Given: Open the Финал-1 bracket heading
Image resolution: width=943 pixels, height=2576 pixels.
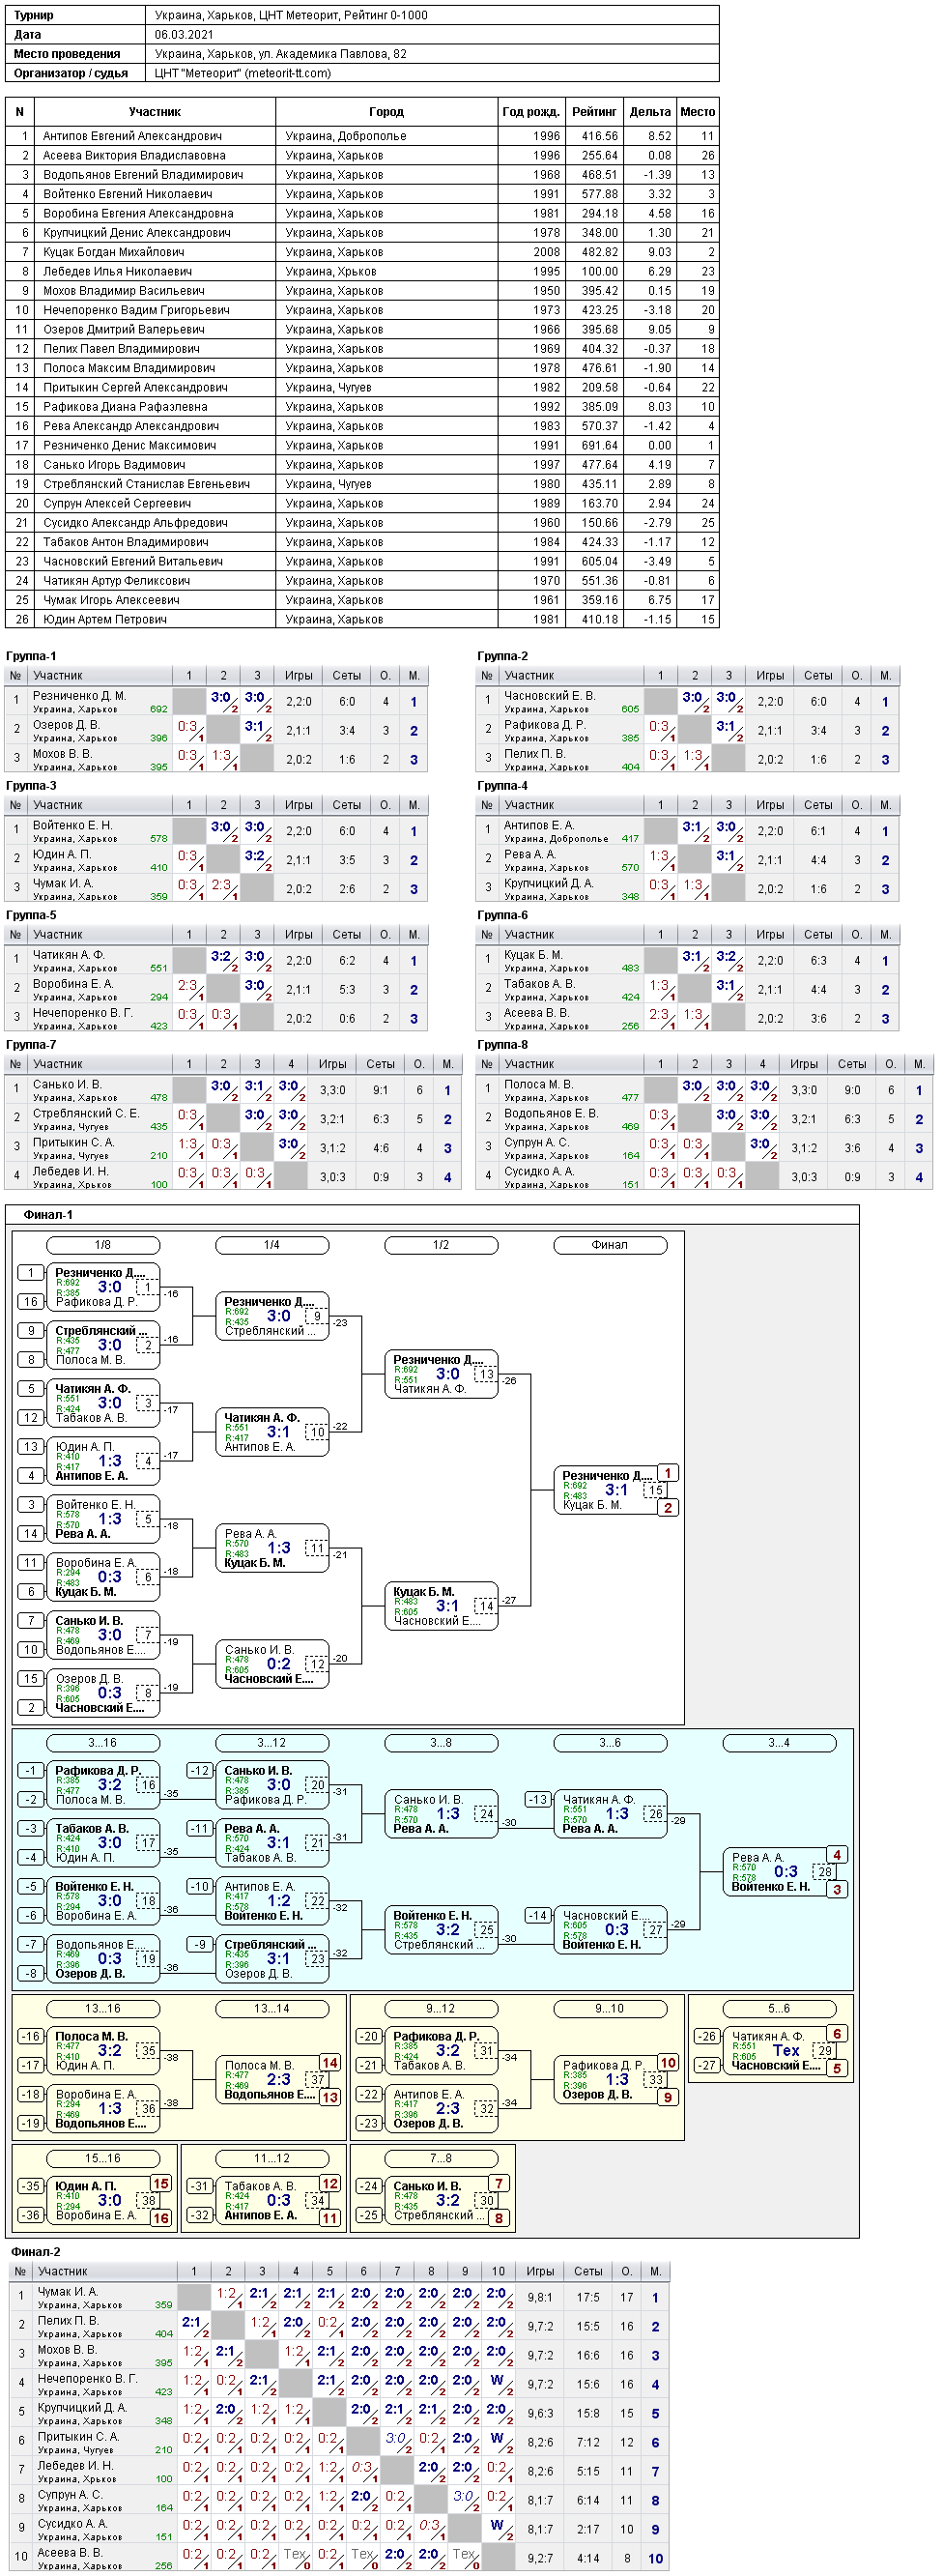Looking at the screenshot, I should [48, 1215].
